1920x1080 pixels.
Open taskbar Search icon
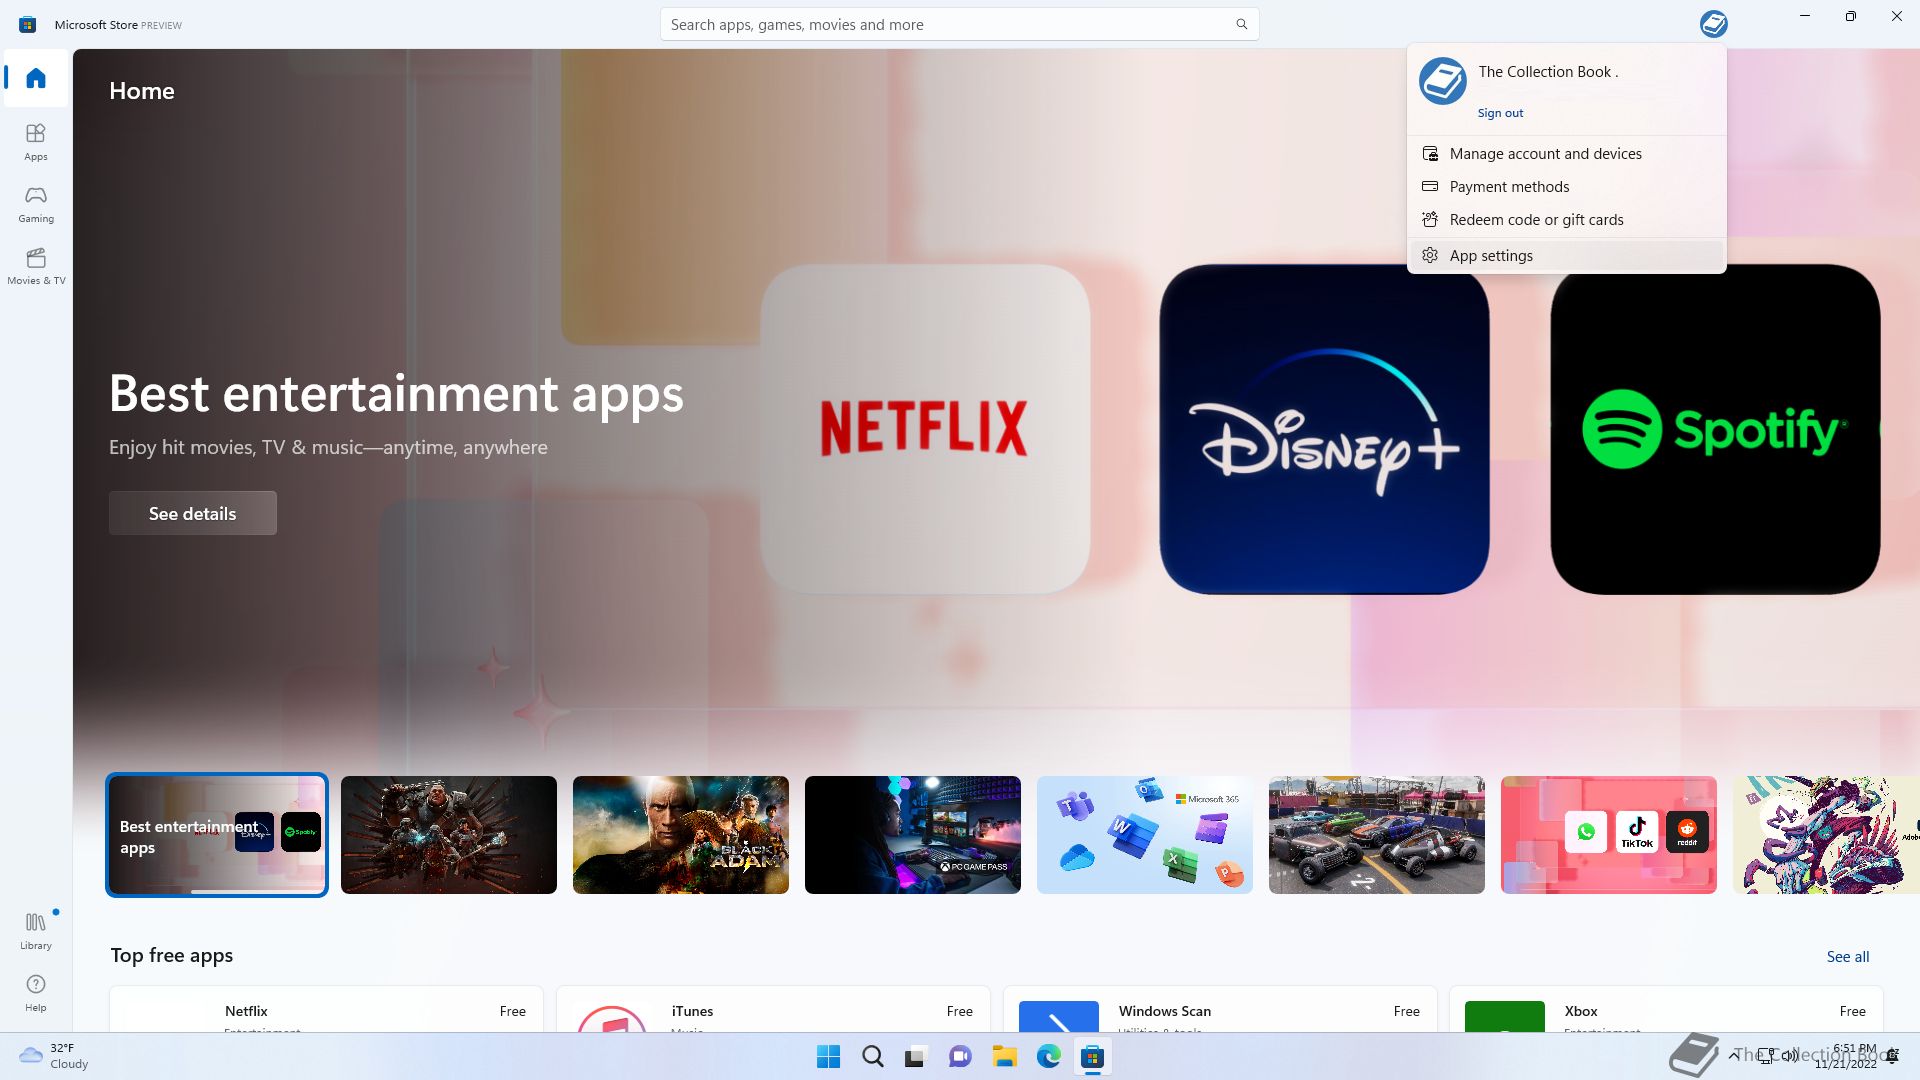[x=872, y=1057]
